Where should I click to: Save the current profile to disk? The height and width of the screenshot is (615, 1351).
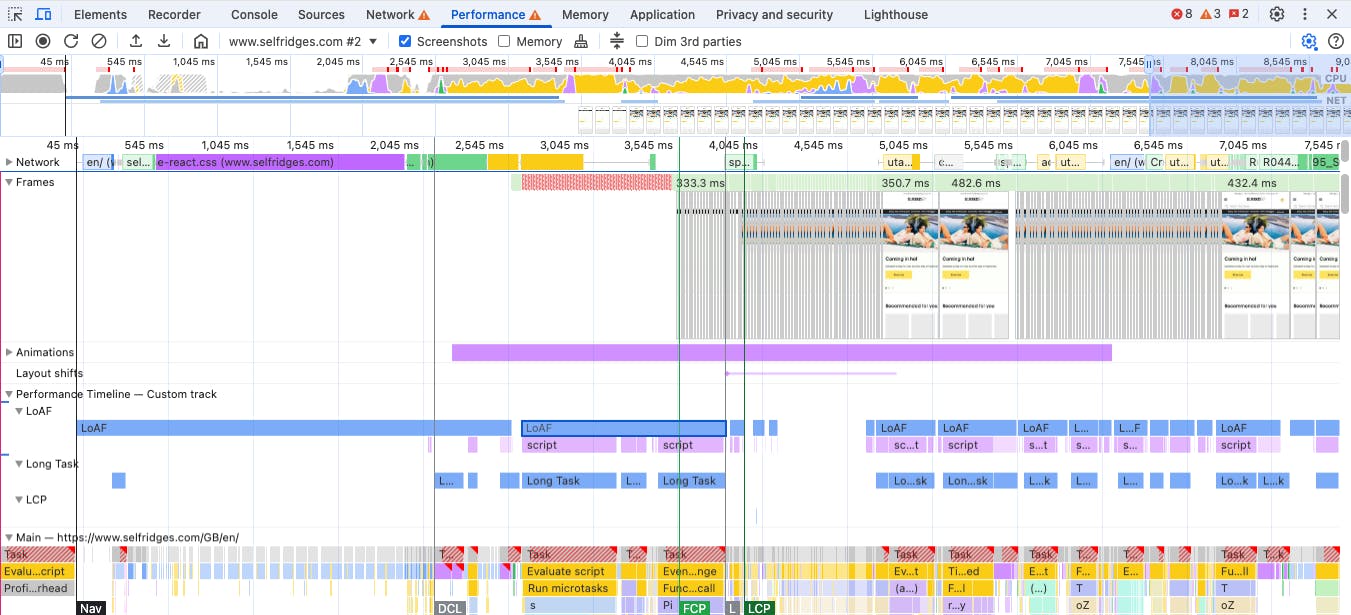click(x=163, y=41)
